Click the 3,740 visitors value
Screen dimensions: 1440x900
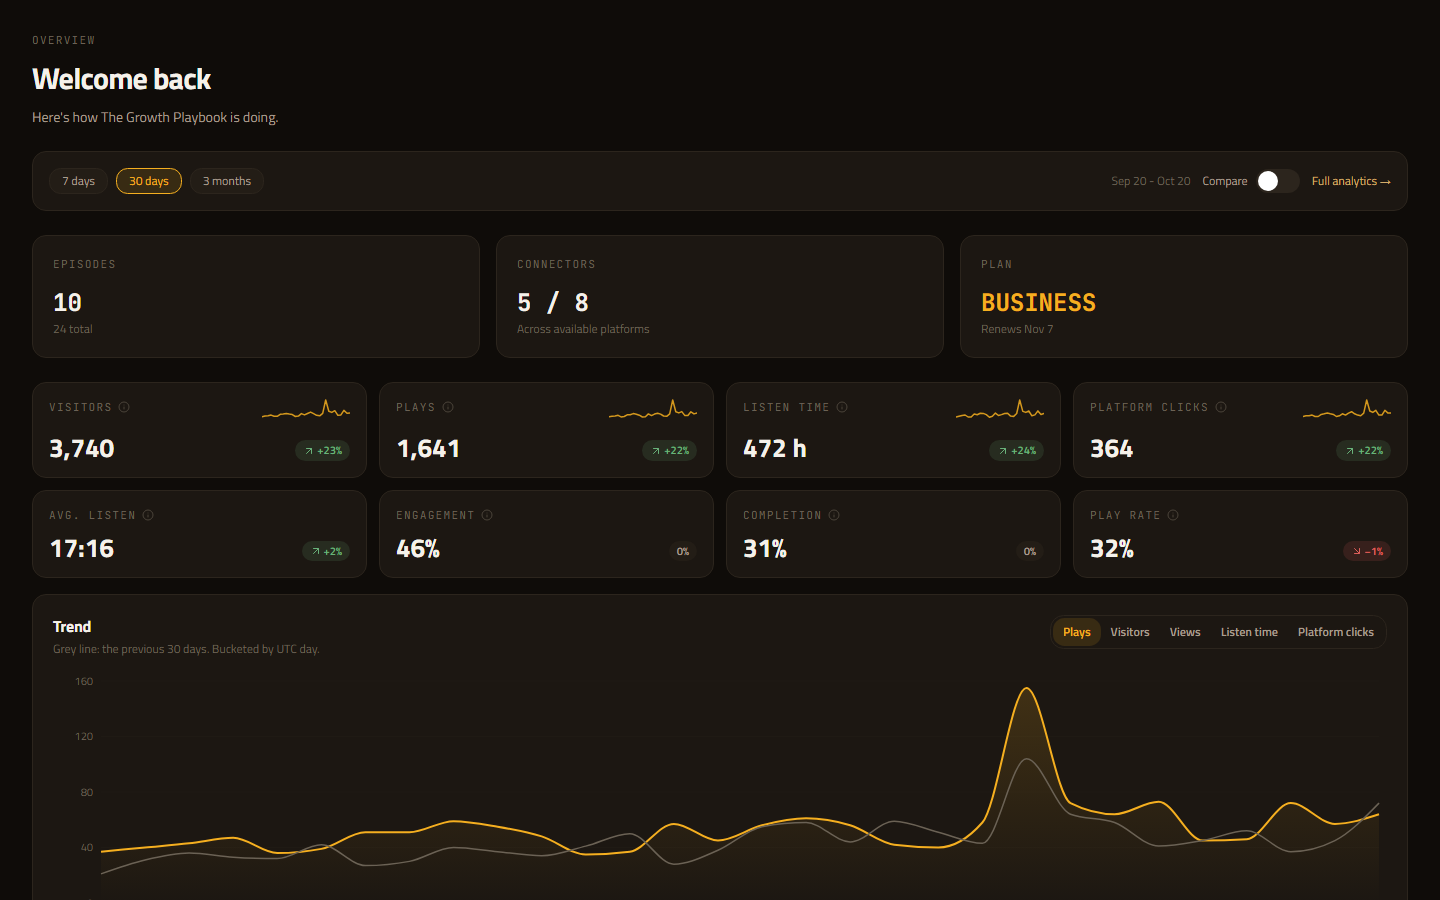click(x=82, y=449)
